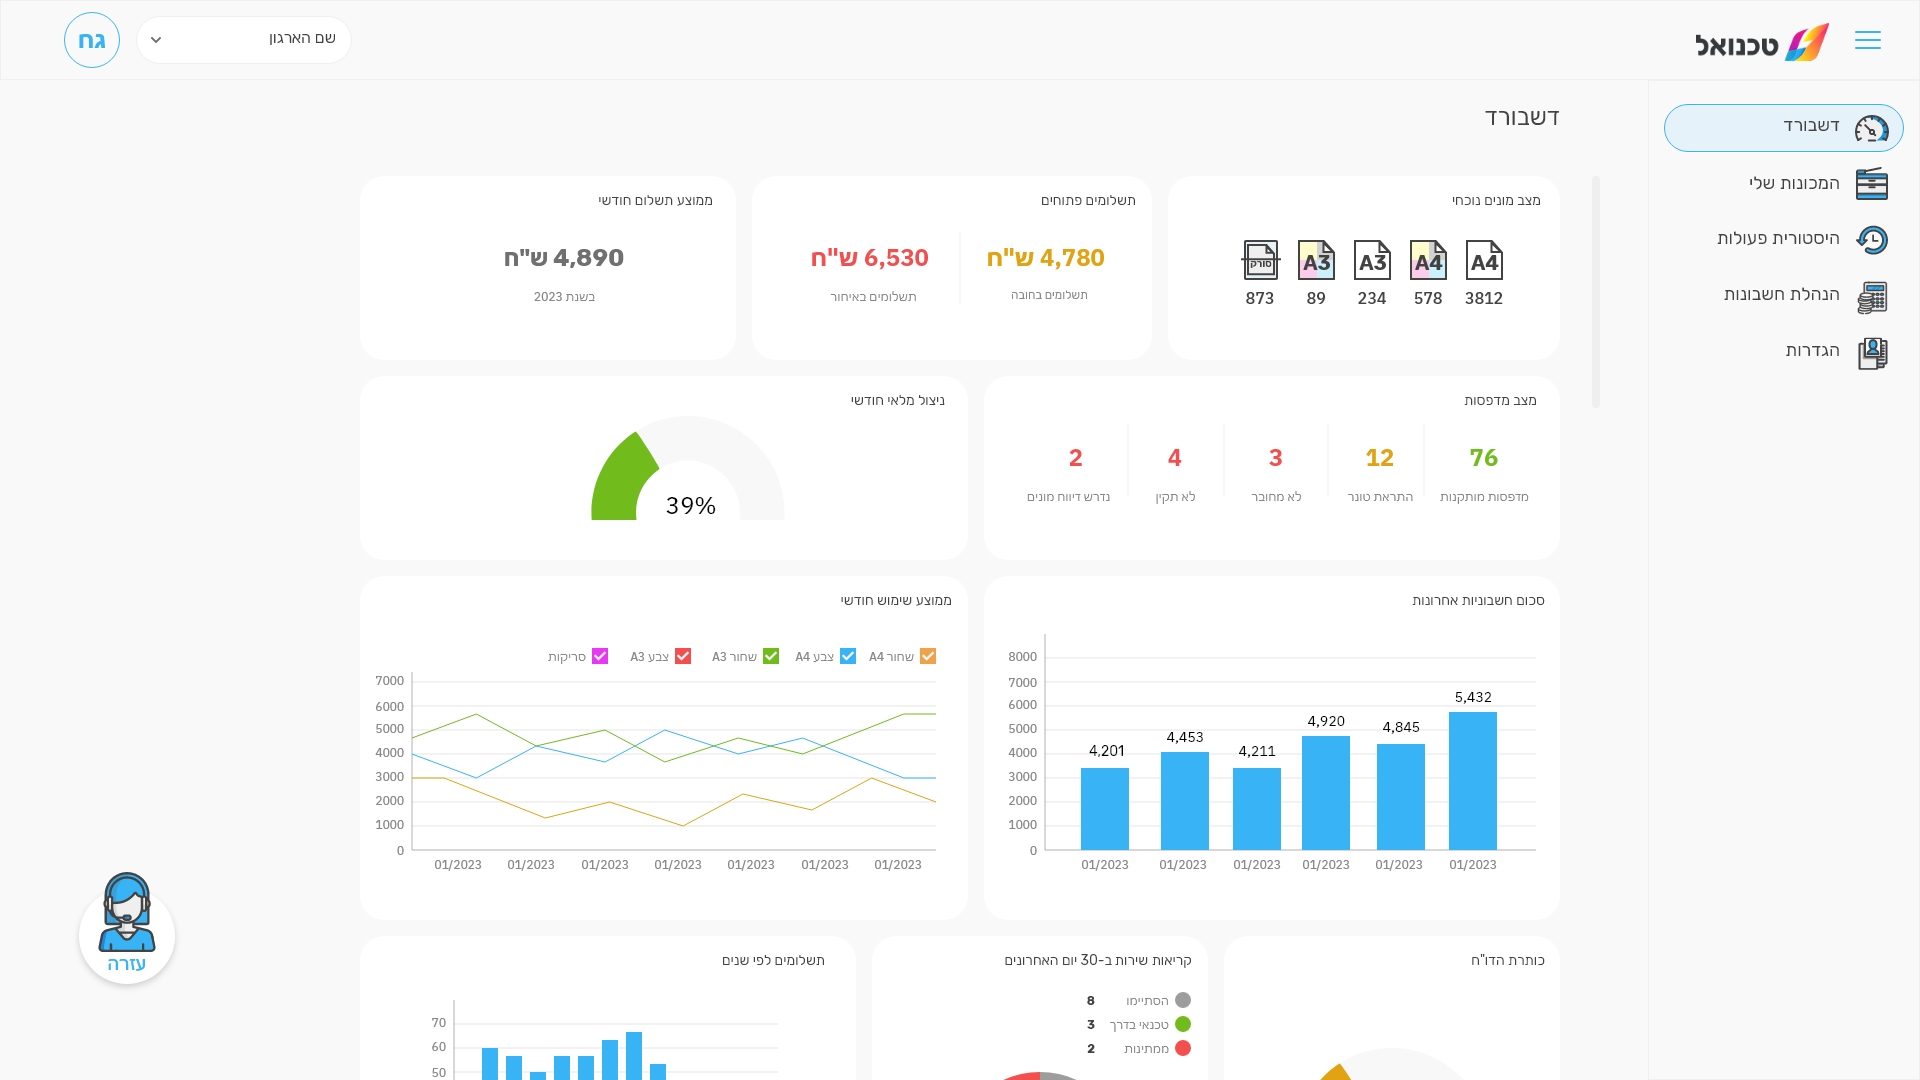Click the page vertical scrollbar
Screen dimensions: 1920x1080
(x=1596, y=292)
